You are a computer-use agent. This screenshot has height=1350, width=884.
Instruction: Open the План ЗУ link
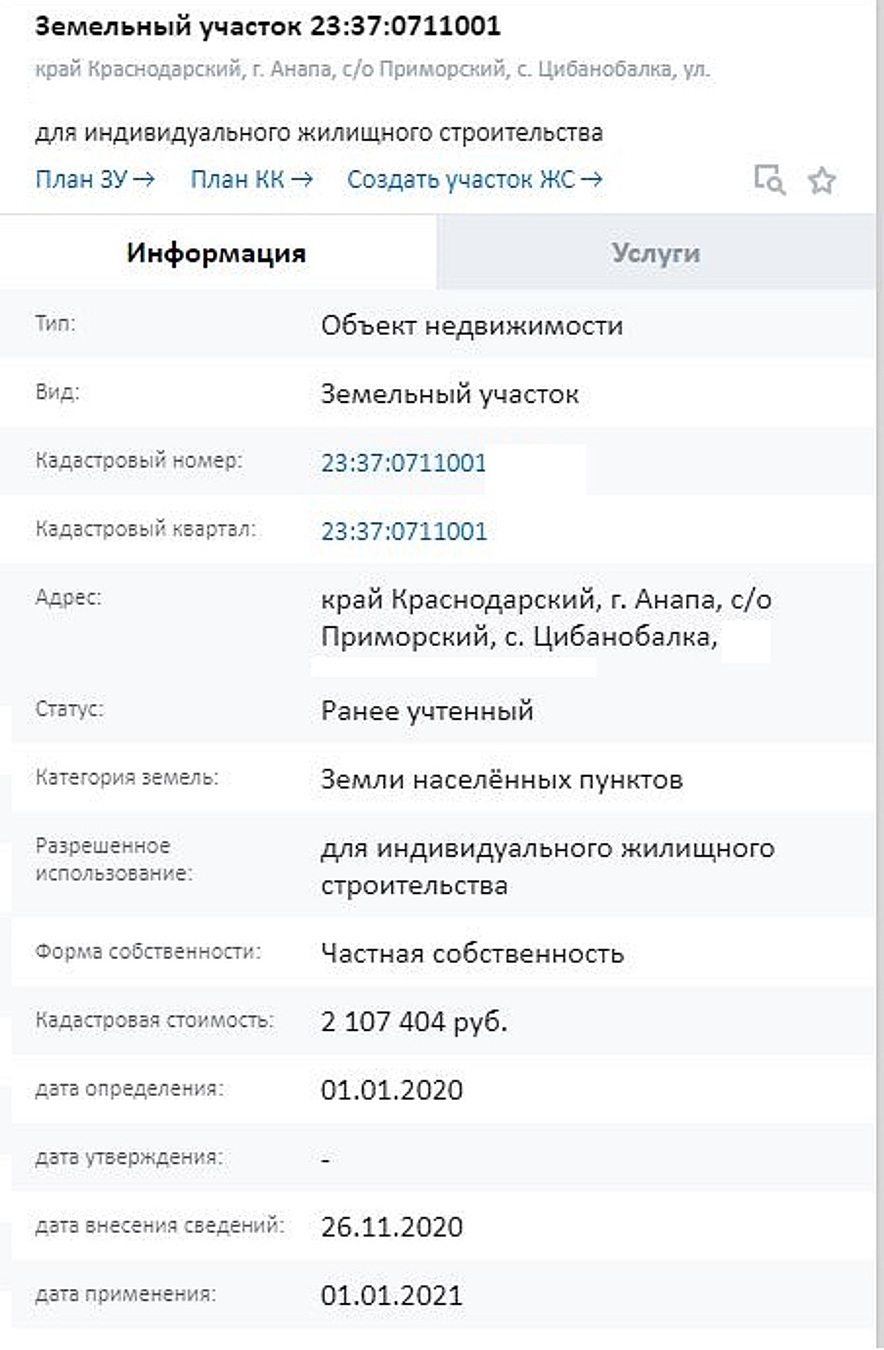tap(95, 180)
